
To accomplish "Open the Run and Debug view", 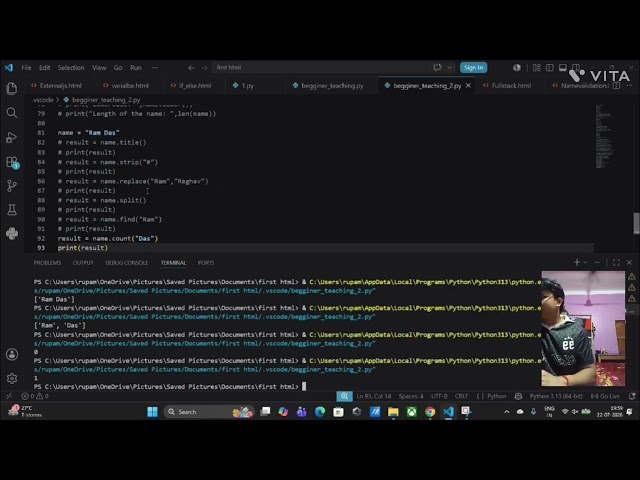I will [12, 137].
